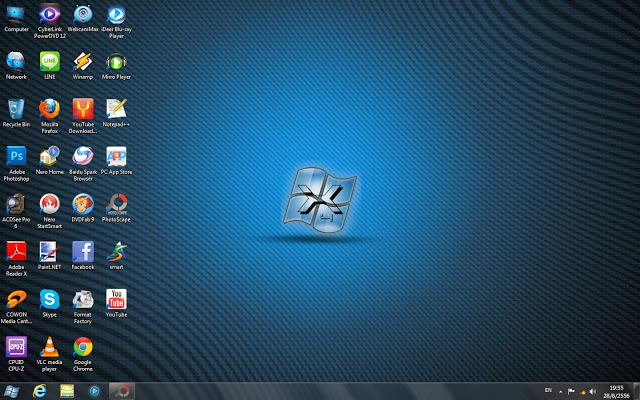The height and width of the screenshot is (400, 640).
Task: Open the volume speaker tray icon
Action: 593,391
